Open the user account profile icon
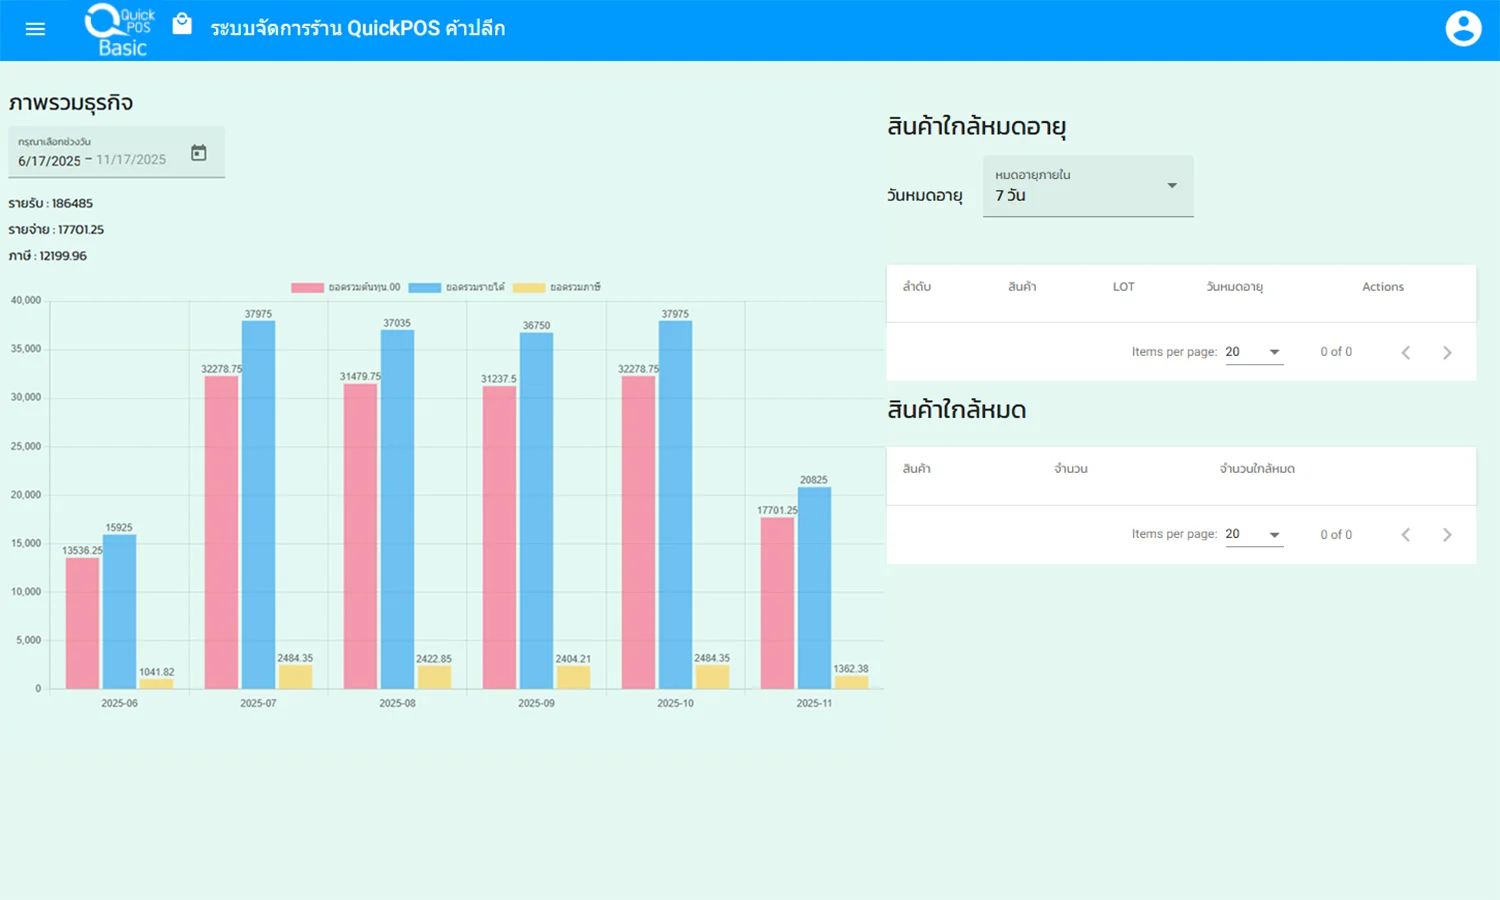The height and width of the screenshot is (900, 1500). click(1463, 28)
